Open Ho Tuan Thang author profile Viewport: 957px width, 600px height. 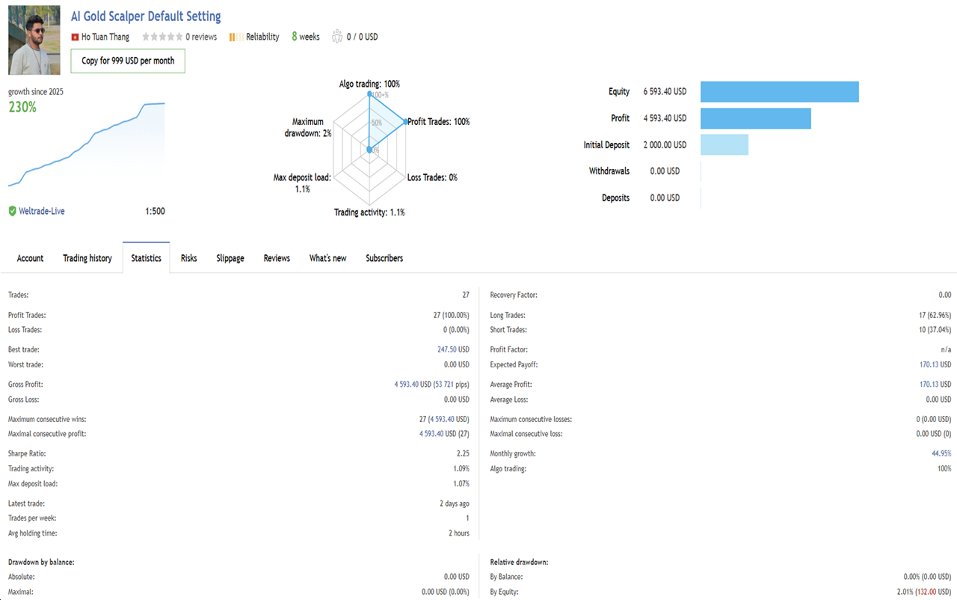click(x=105, y=37)
